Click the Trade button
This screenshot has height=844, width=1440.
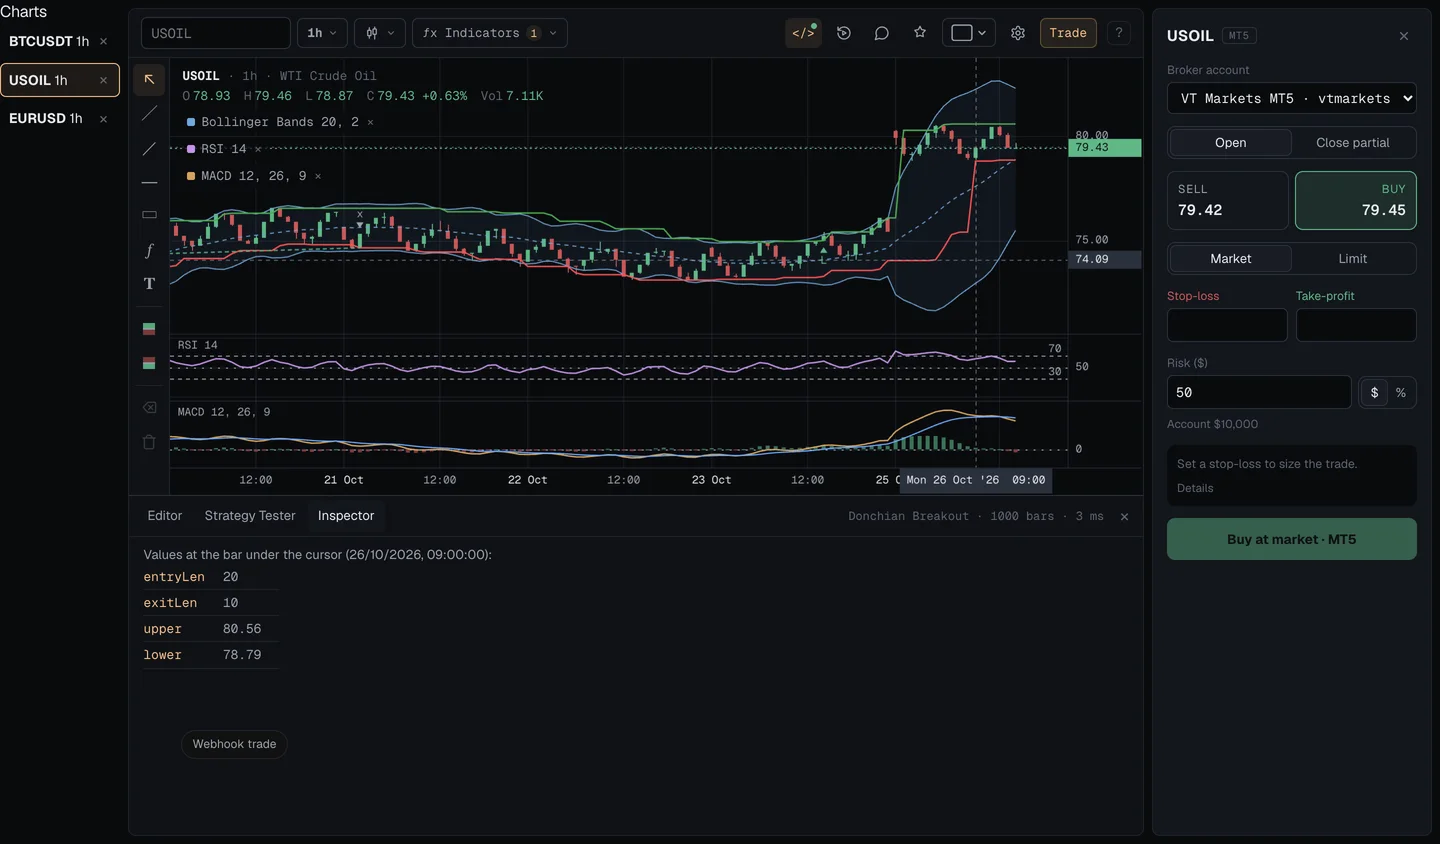pyautogui.click(x=1068, y=33)
